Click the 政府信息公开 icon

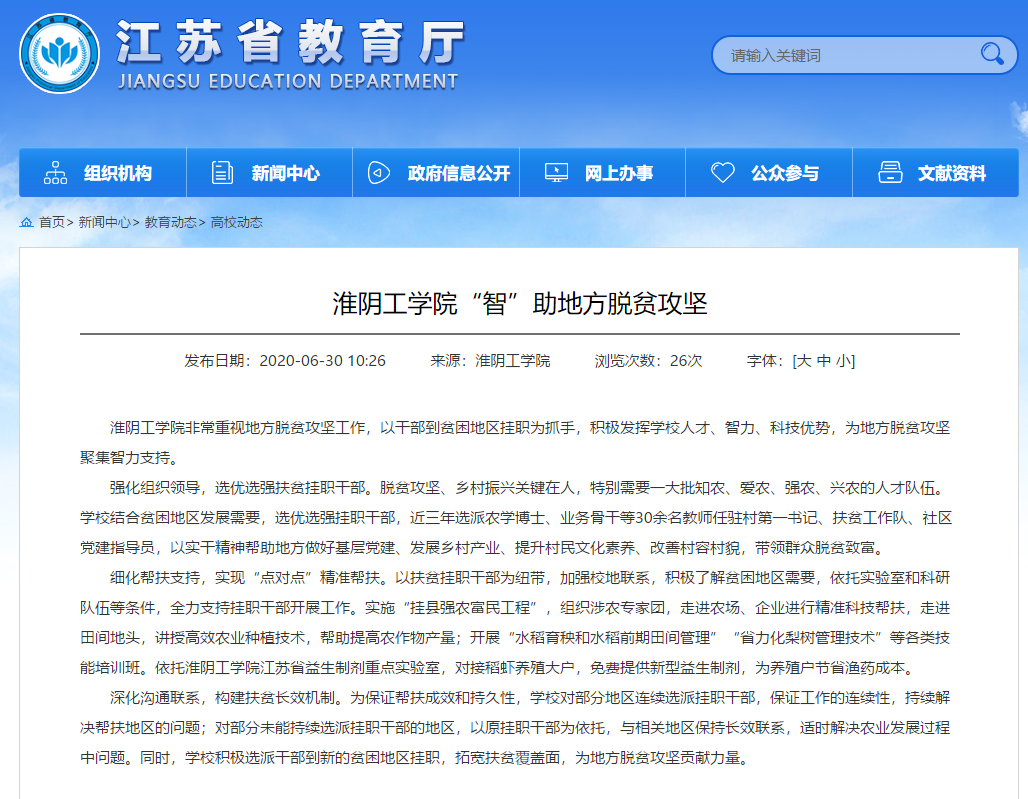[x=379, y=173]
